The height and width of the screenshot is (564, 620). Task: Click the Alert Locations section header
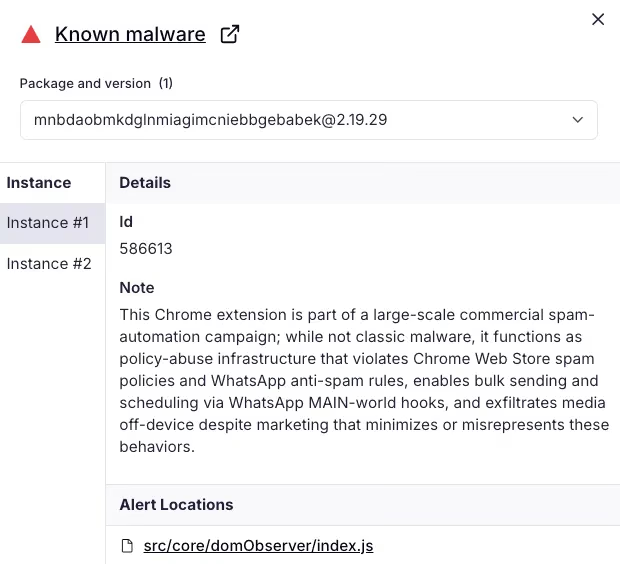tap(176, 505)
